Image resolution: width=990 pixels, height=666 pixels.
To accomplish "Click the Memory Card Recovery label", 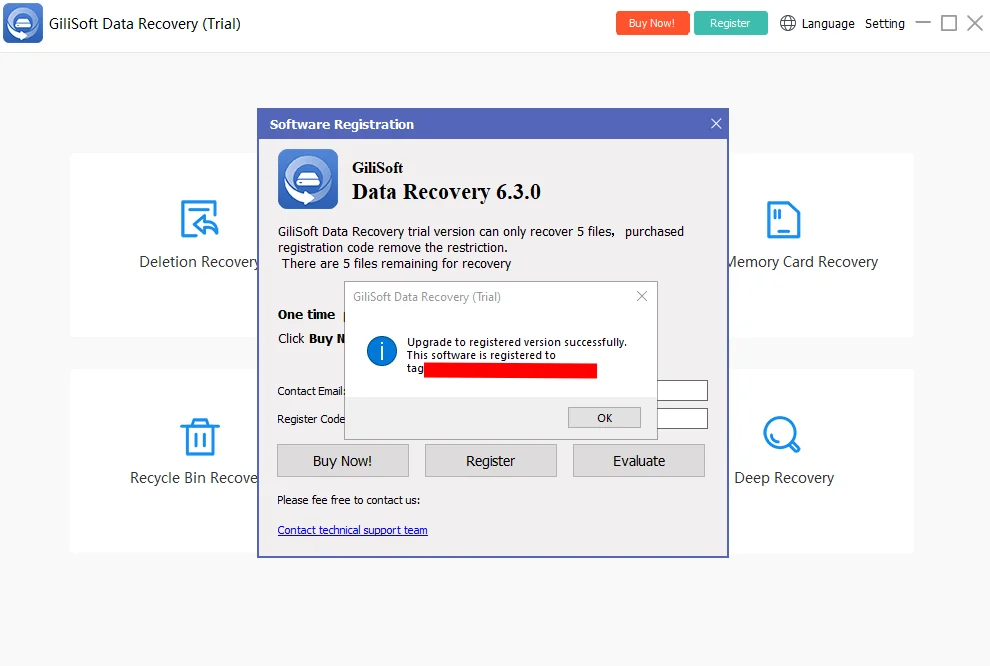I will pyautogui.click(x=803, y=262).
